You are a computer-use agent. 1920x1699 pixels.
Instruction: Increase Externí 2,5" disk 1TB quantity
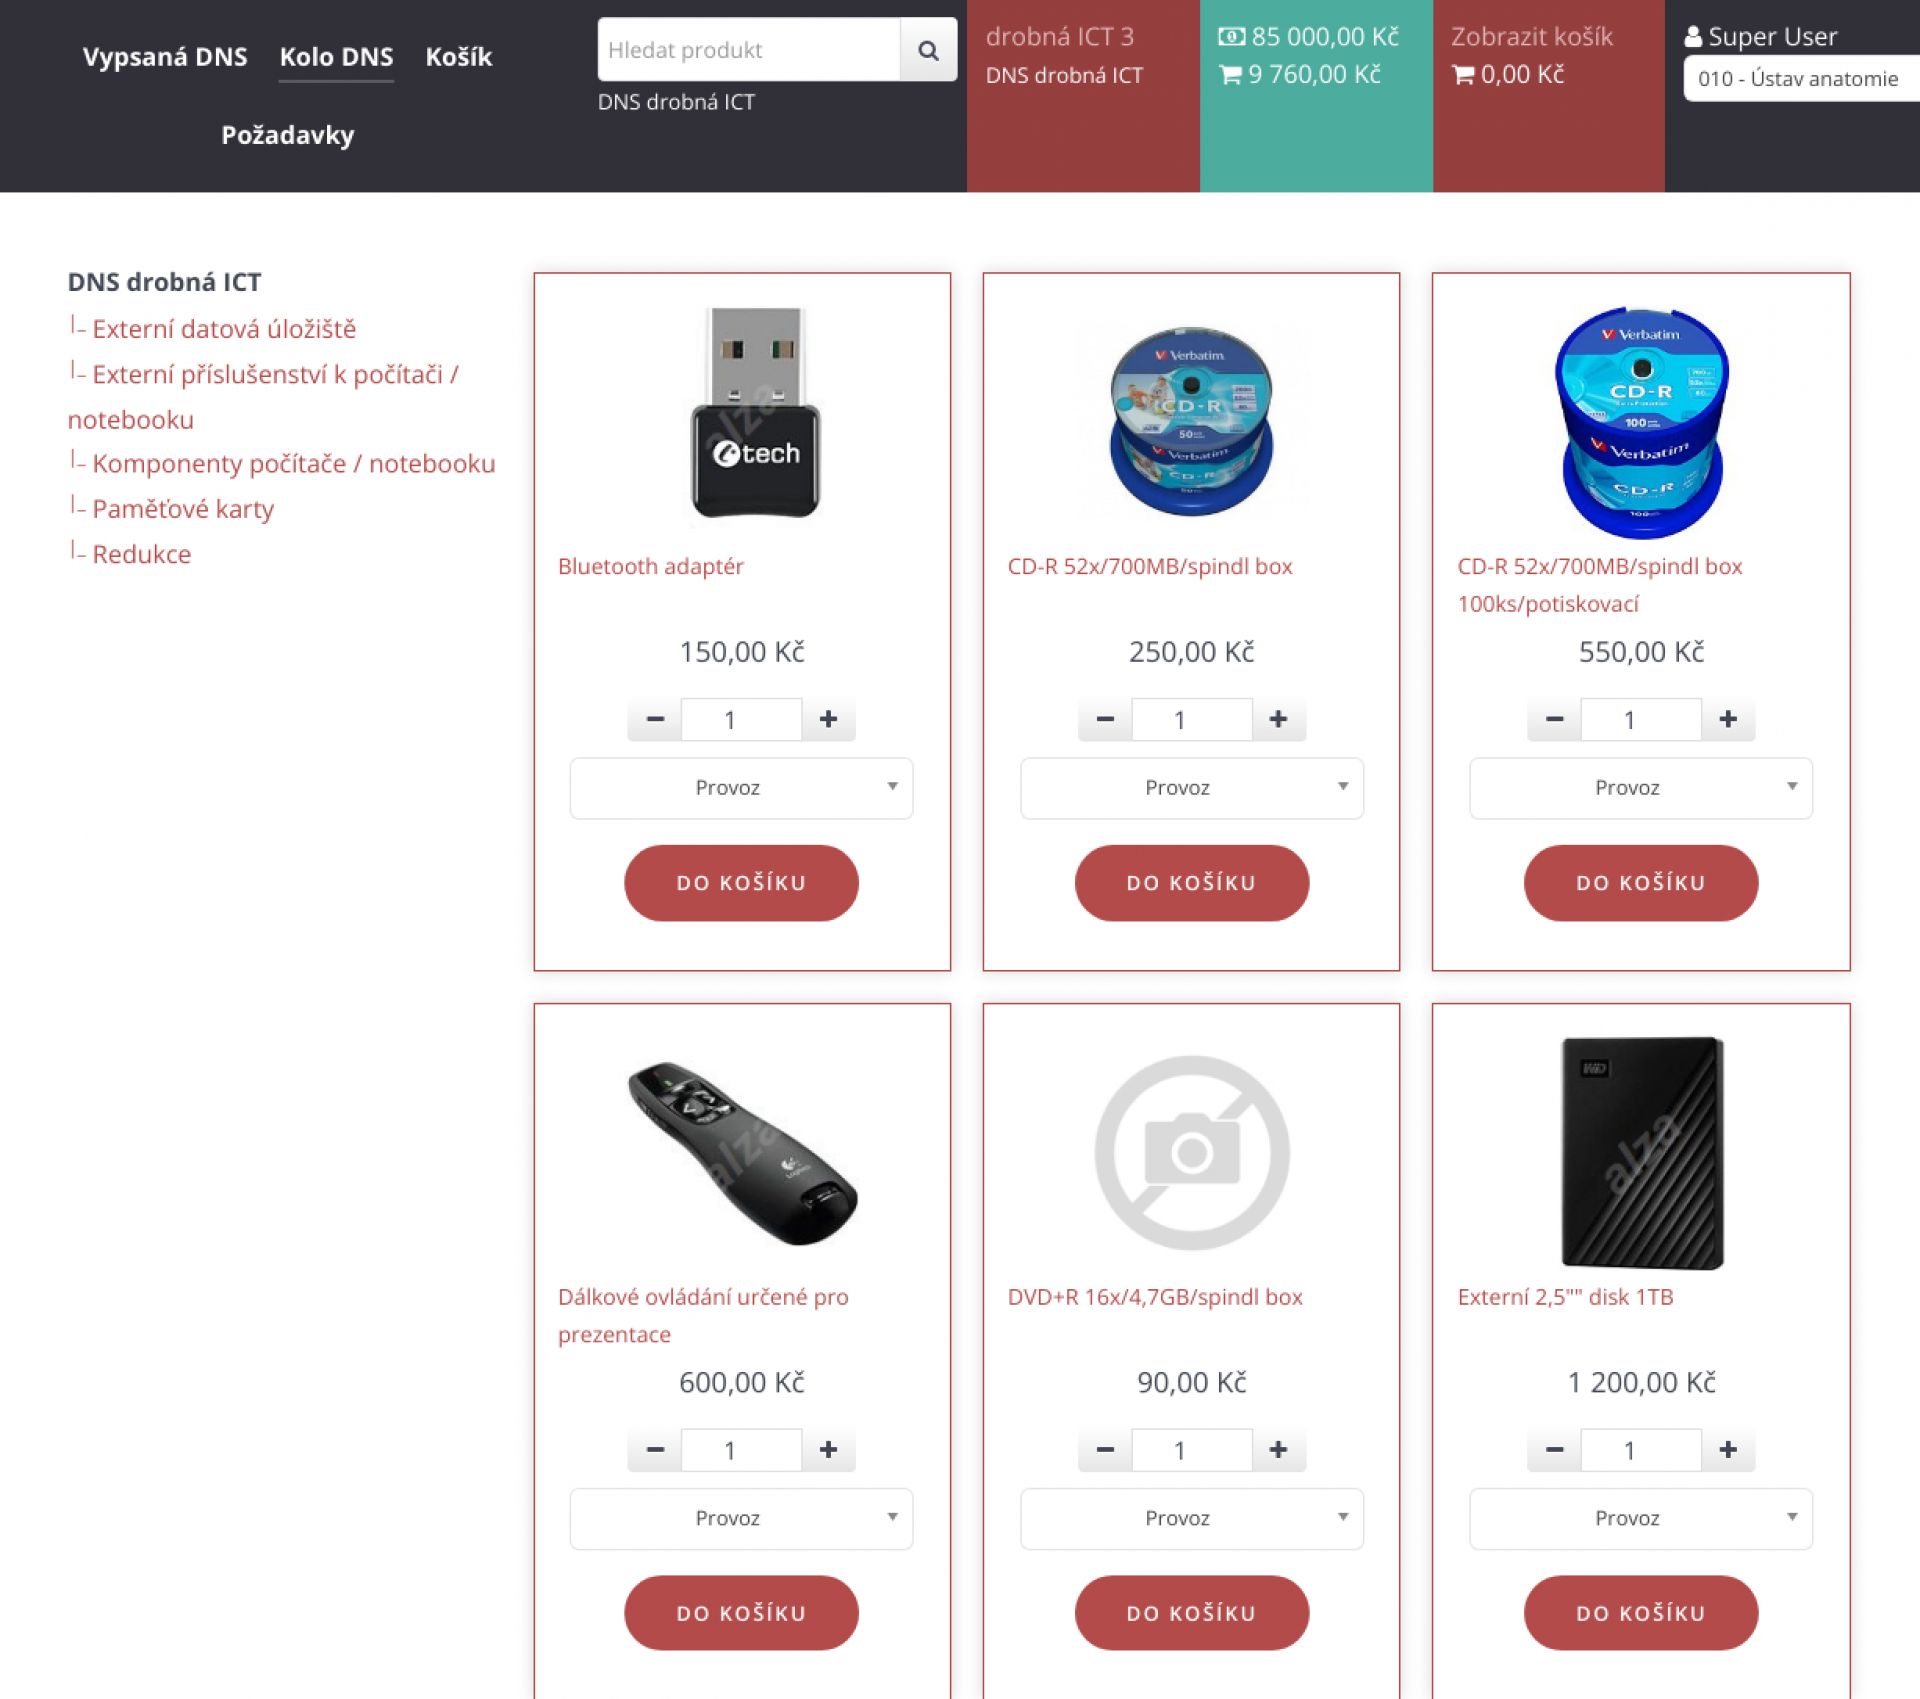1727,1449
